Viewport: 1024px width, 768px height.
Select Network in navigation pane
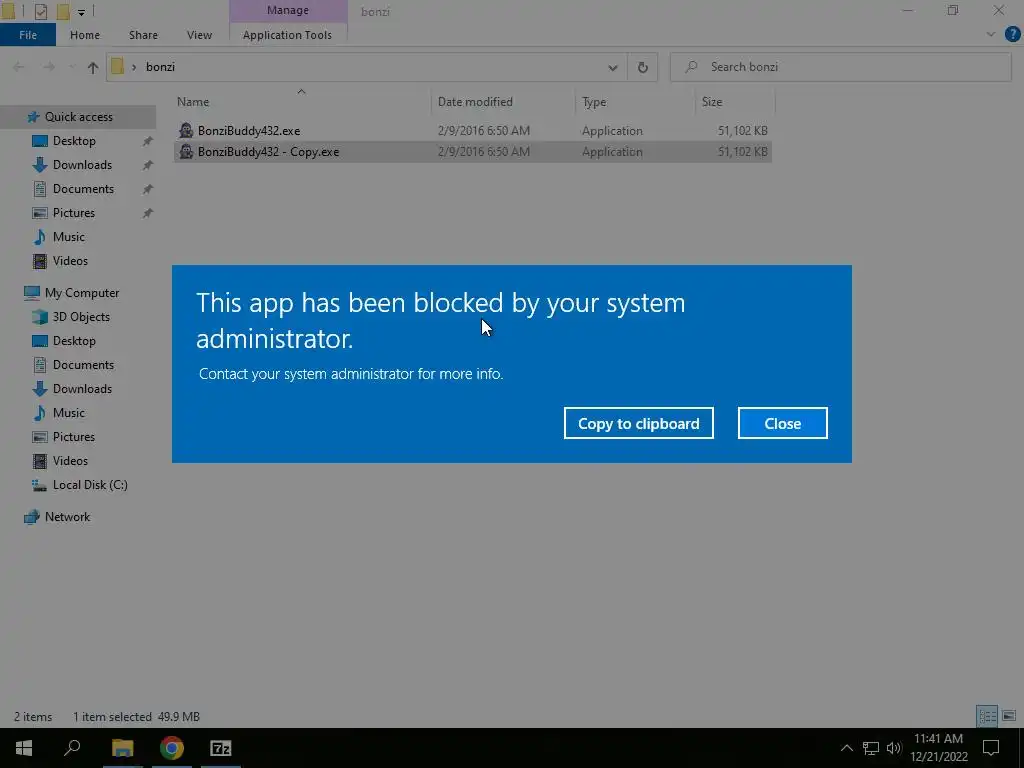(67, 517)
